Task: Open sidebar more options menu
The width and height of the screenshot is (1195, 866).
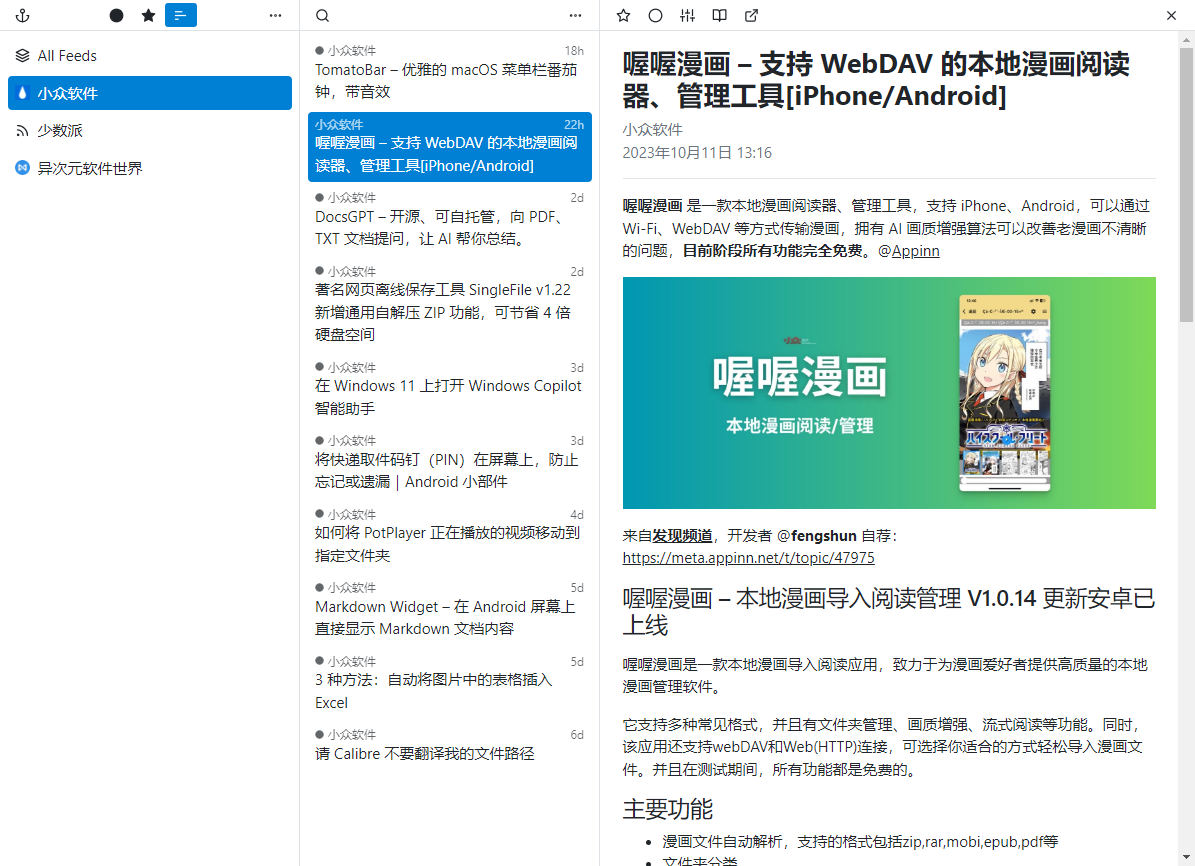Action: point(275,15)
